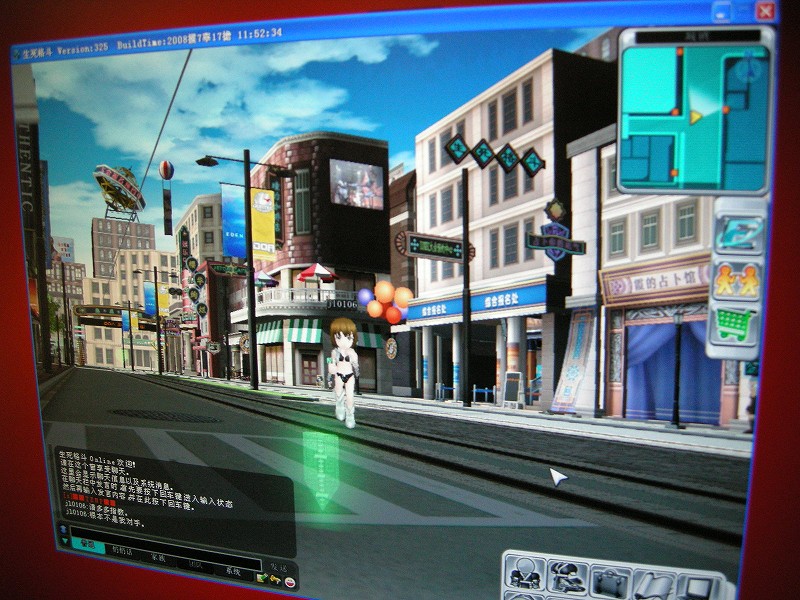Switch to the 悄悄话 whisper chat tab
Viewport: 800px width, 600px height.
coord(122,551)
